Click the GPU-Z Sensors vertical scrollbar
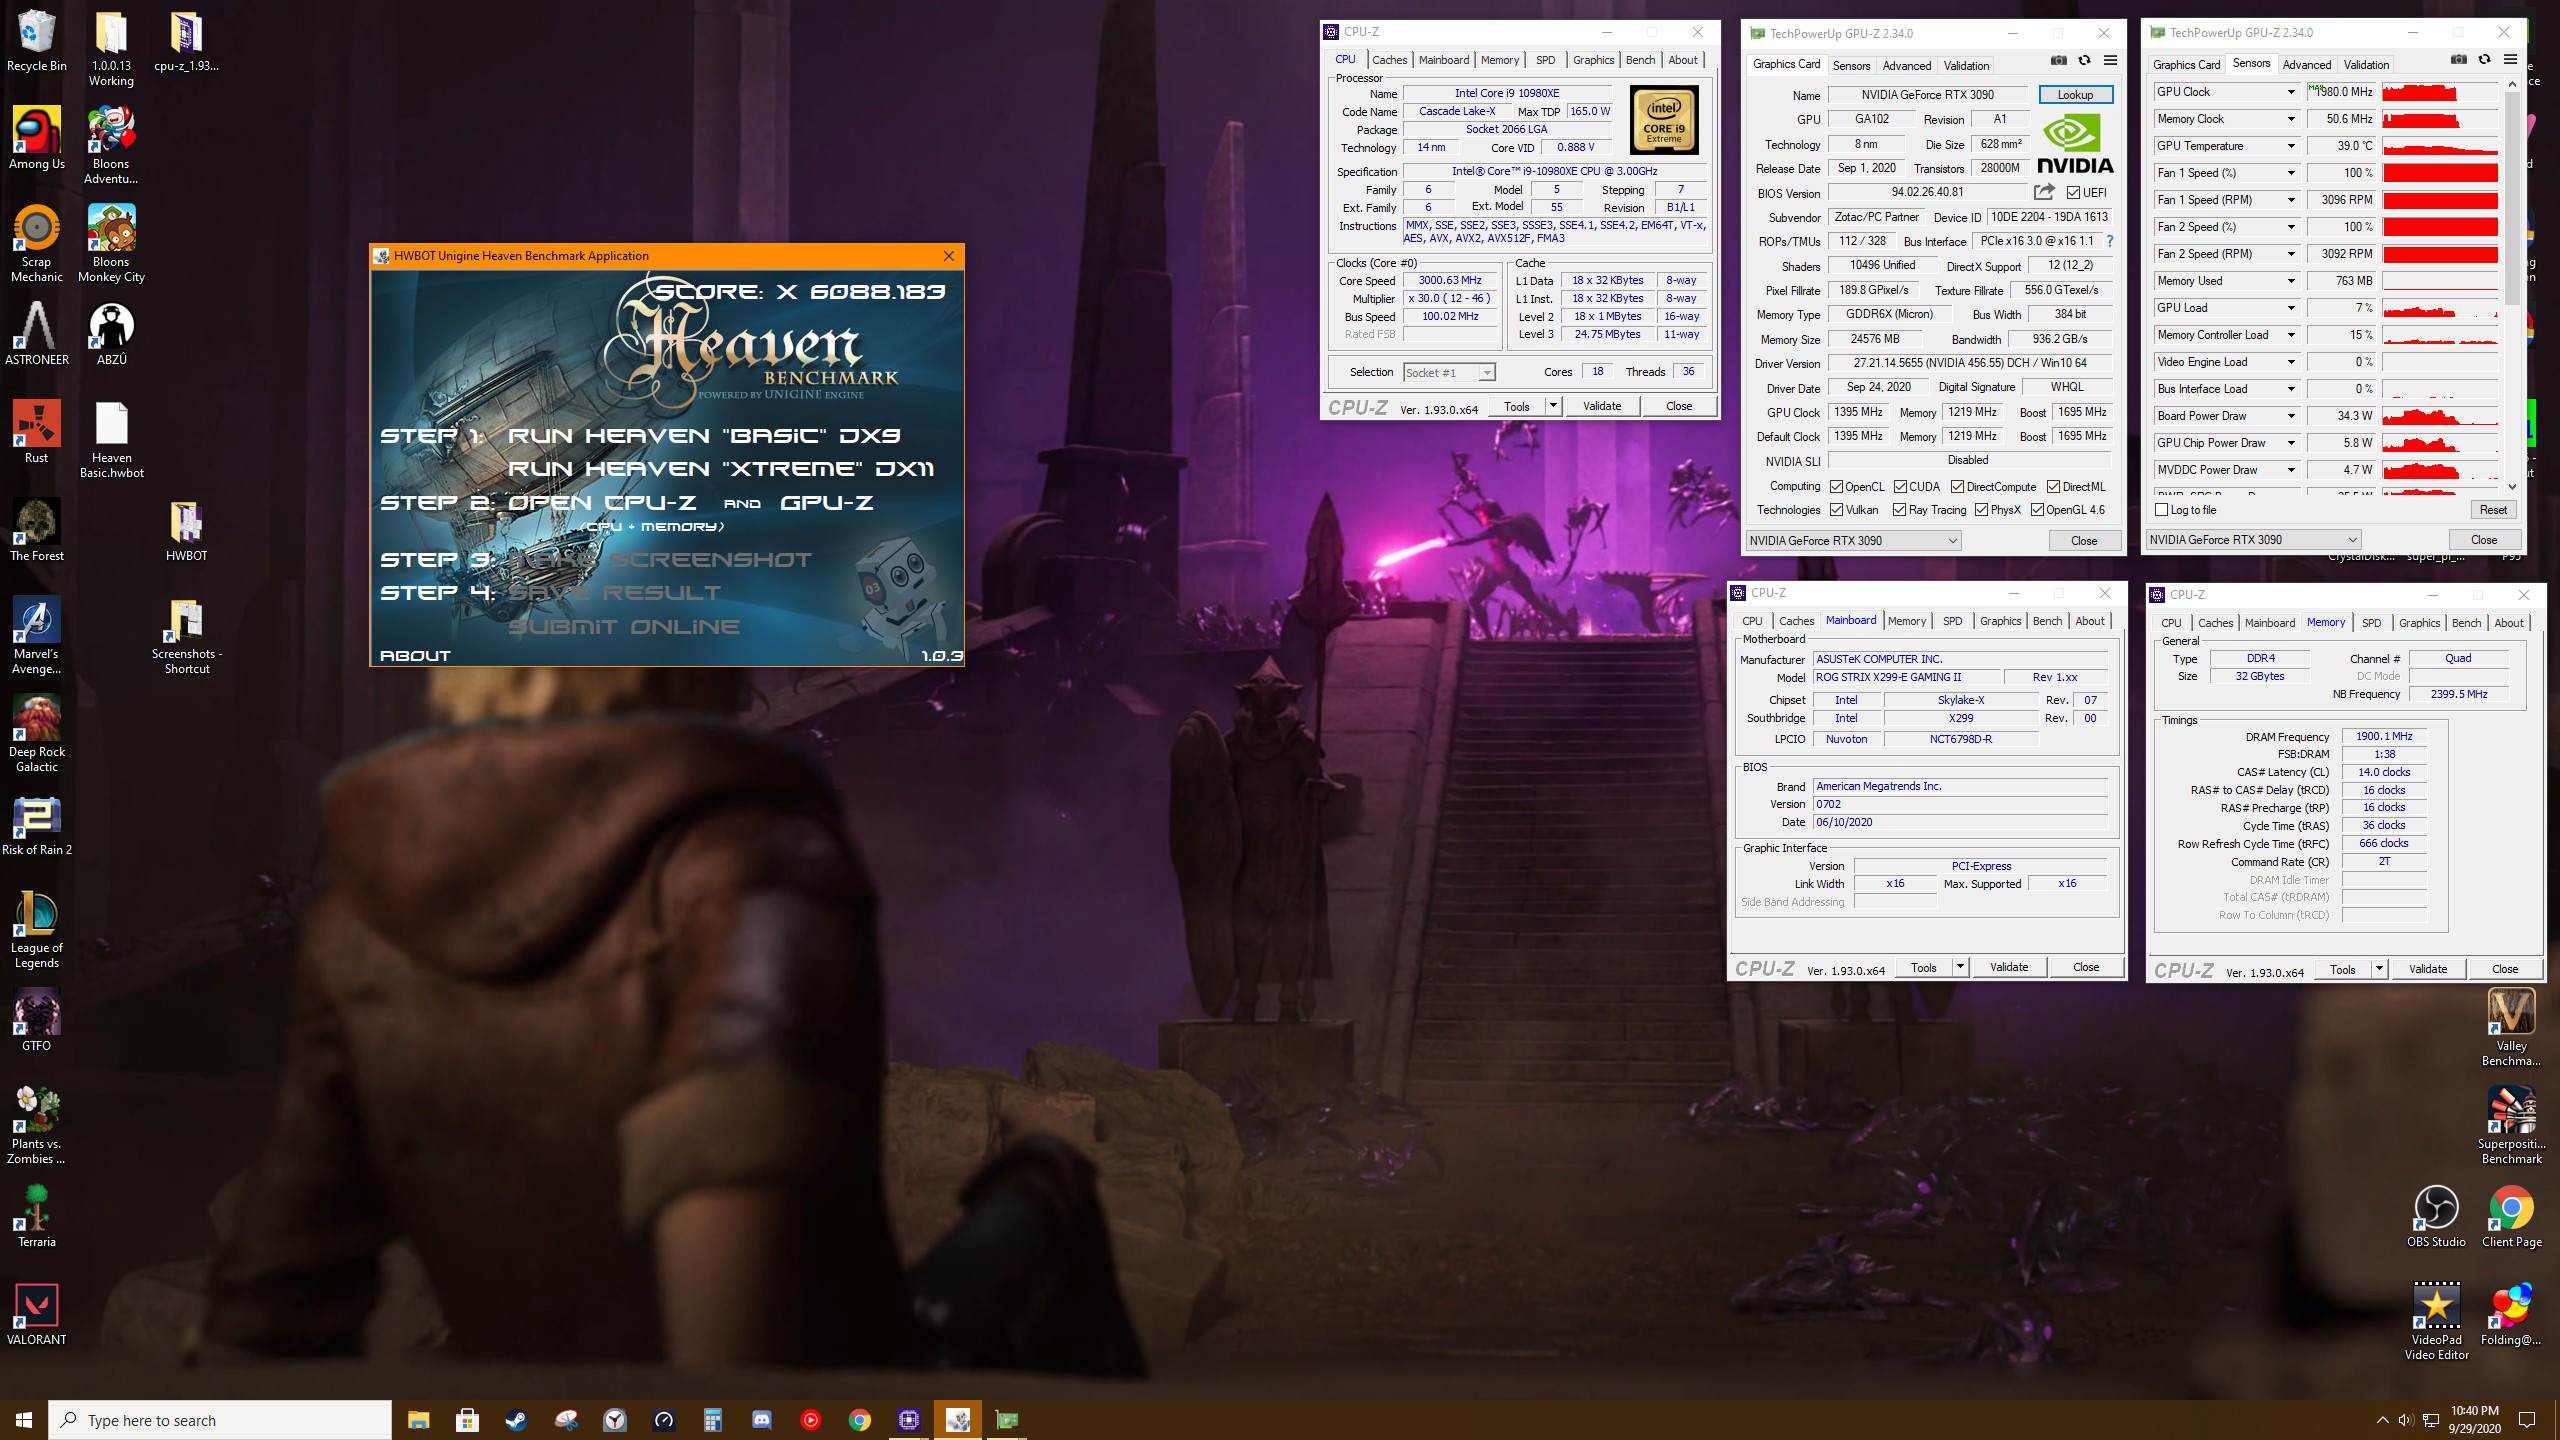This screenshot has height=1440, width=2560. click(x=2512, y=285)
